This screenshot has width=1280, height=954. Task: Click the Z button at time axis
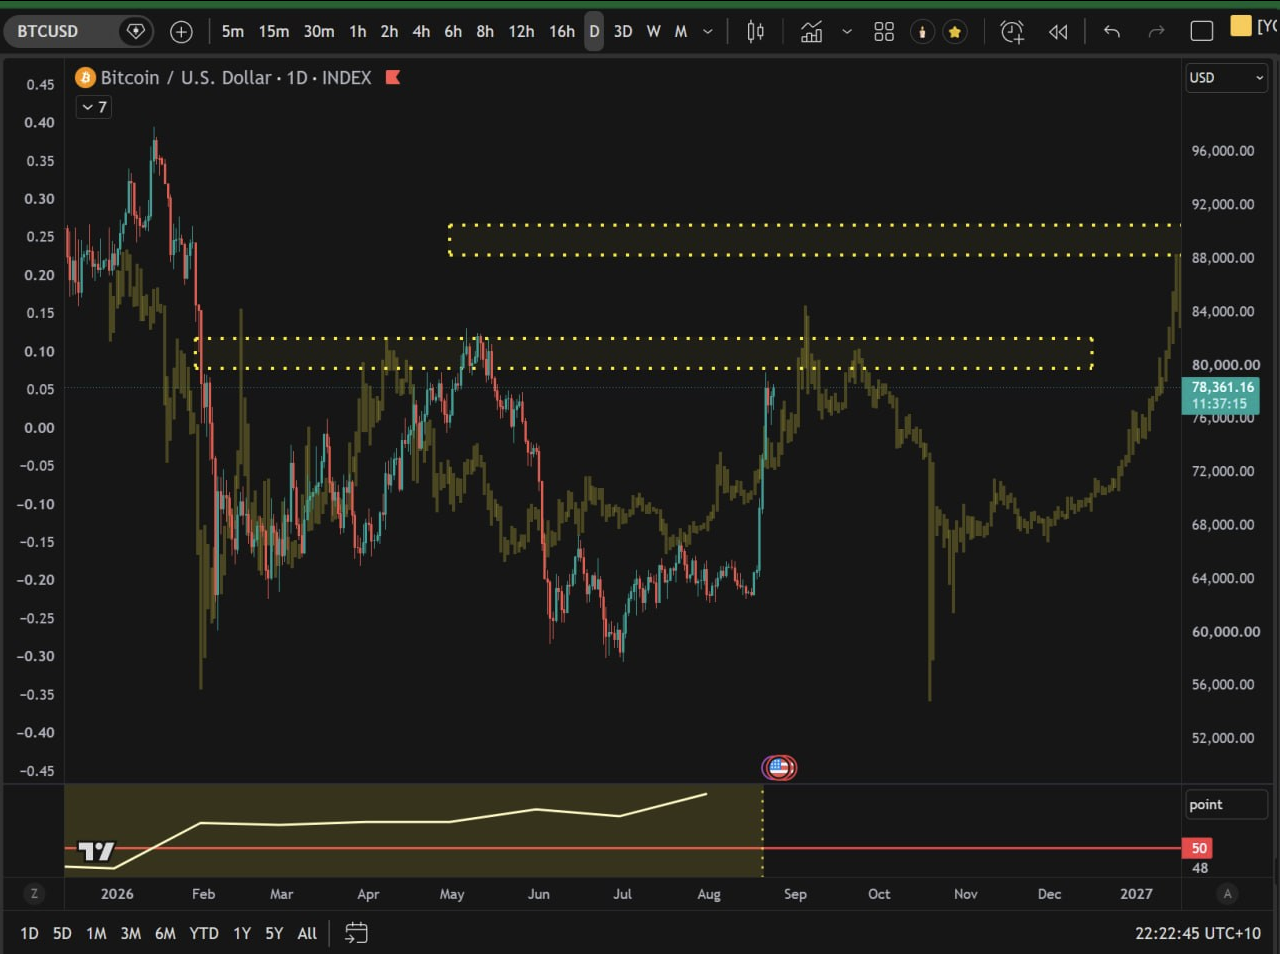34,894
